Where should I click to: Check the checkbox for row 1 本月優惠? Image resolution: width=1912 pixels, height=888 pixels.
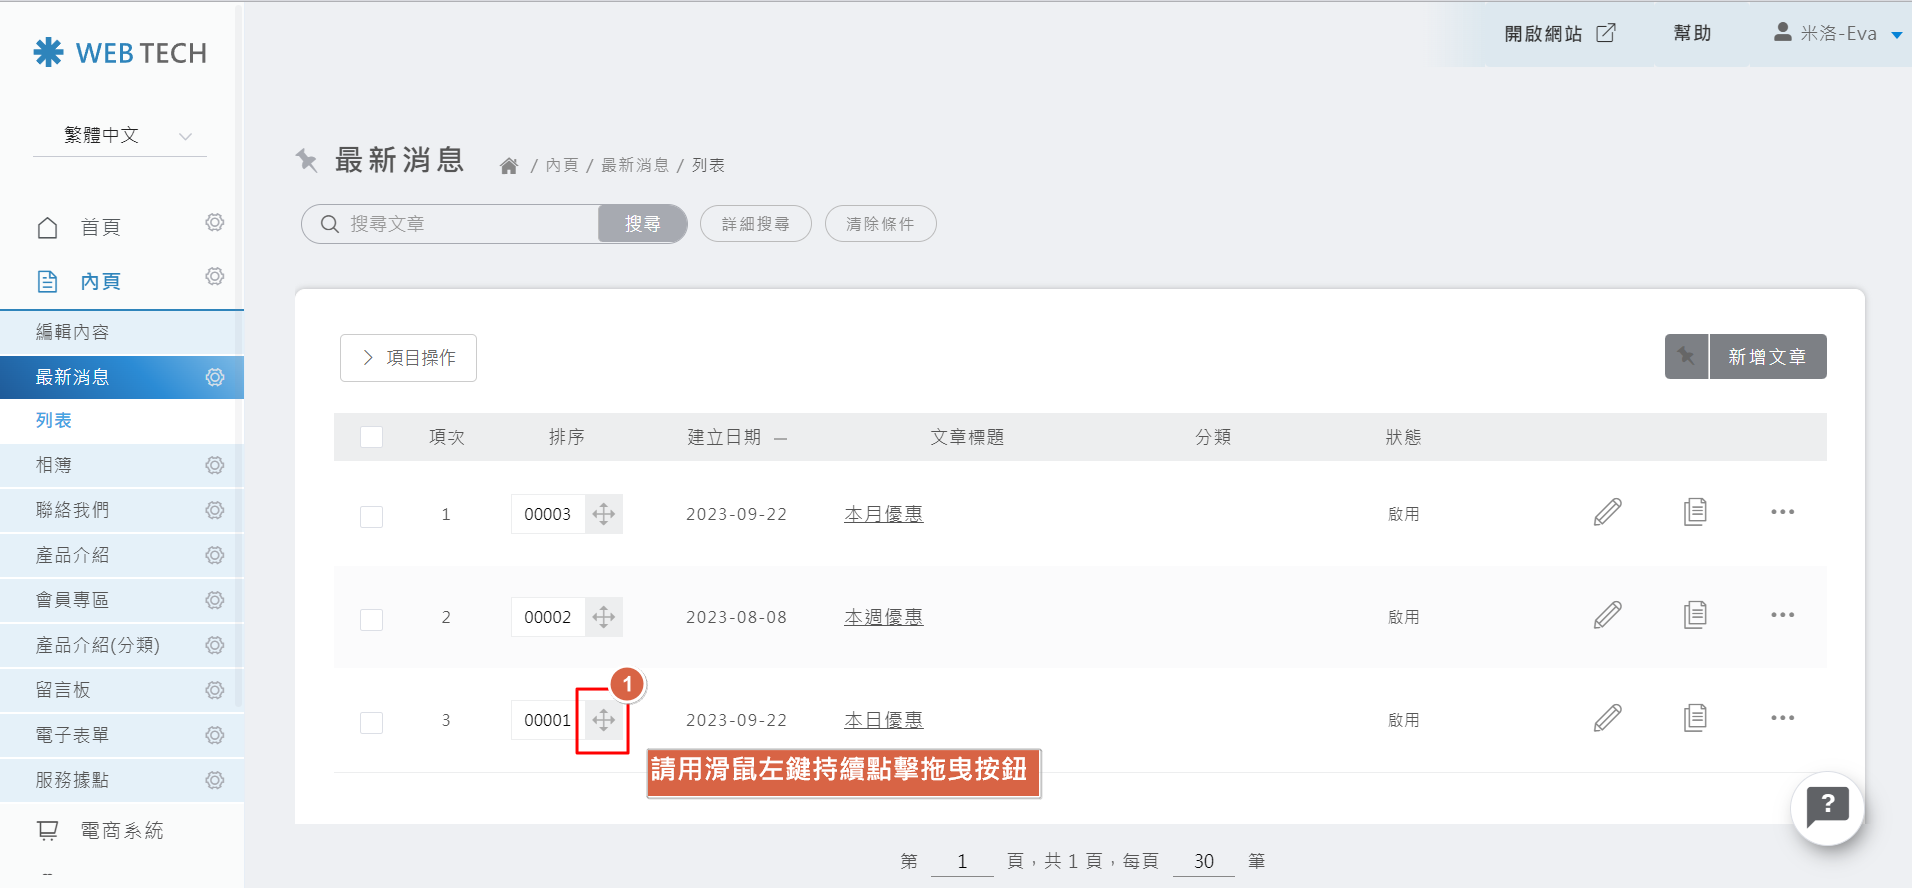[371, 516]
